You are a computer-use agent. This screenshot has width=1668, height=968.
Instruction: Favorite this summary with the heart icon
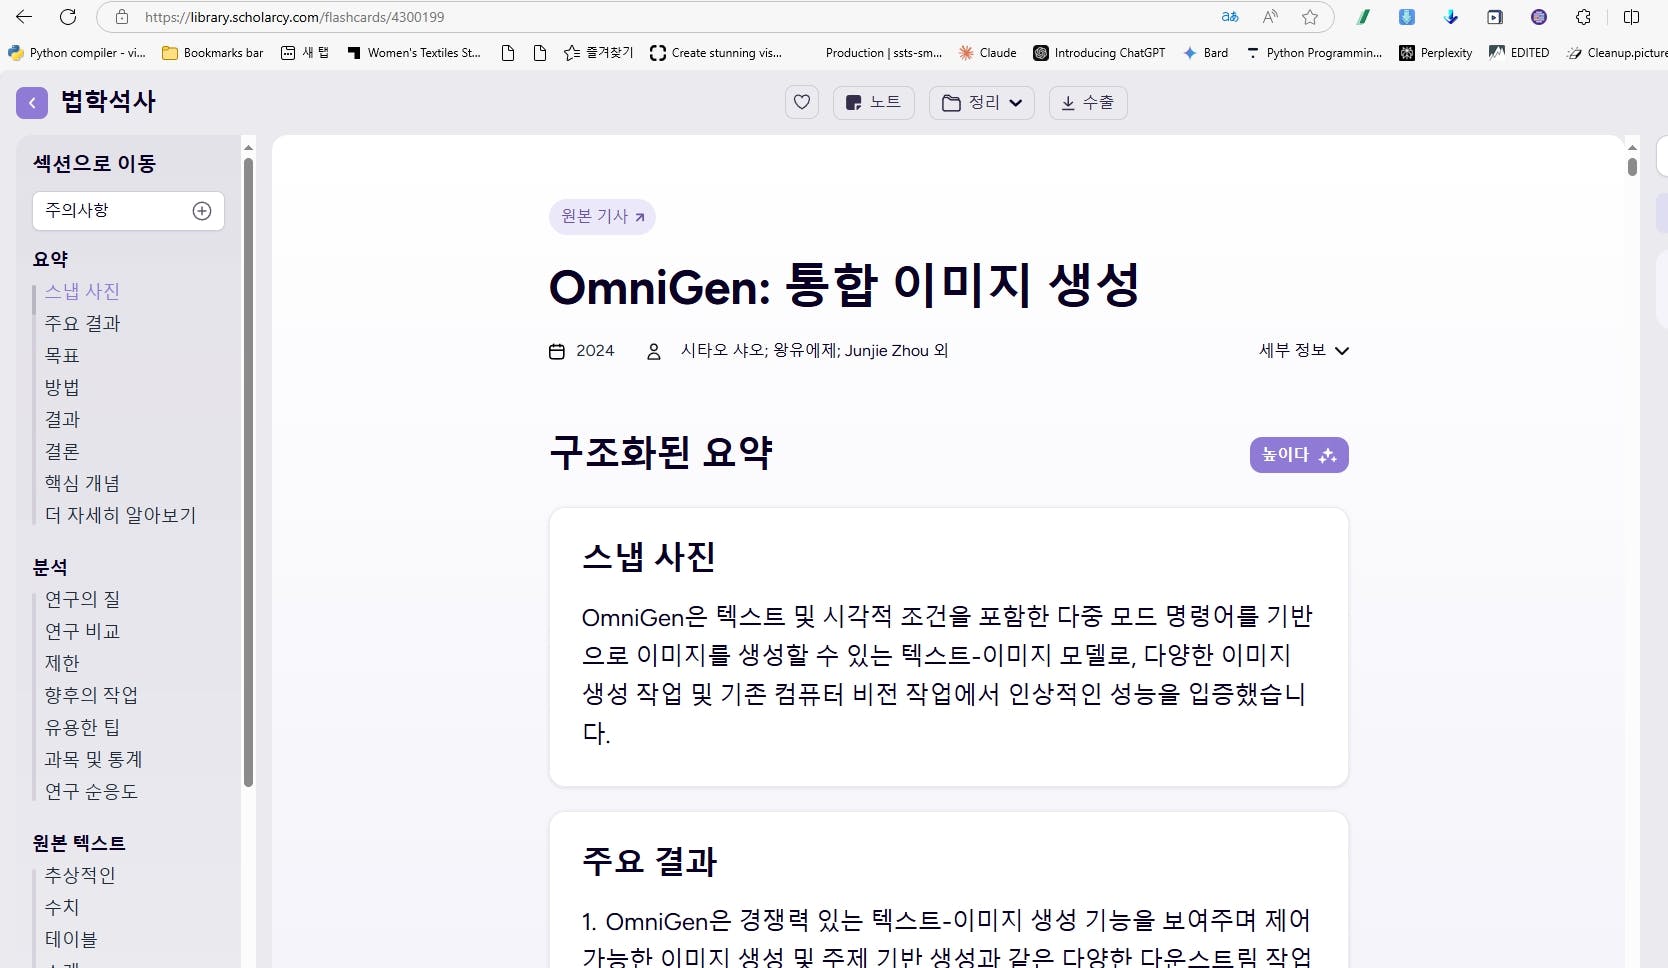[802, 102]
